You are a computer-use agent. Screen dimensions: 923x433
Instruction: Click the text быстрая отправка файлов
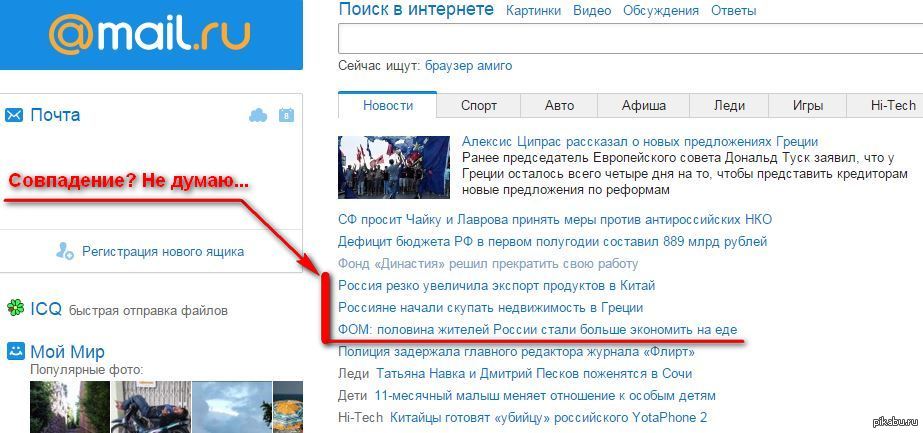tap(148, 310)
